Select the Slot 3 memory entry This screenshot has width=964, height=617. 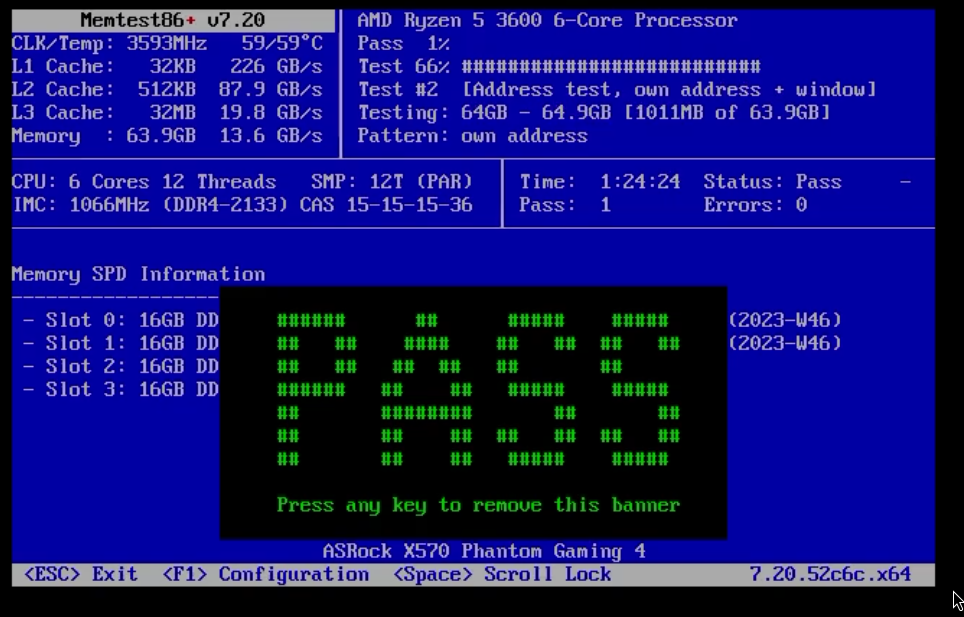click(120, 389)
